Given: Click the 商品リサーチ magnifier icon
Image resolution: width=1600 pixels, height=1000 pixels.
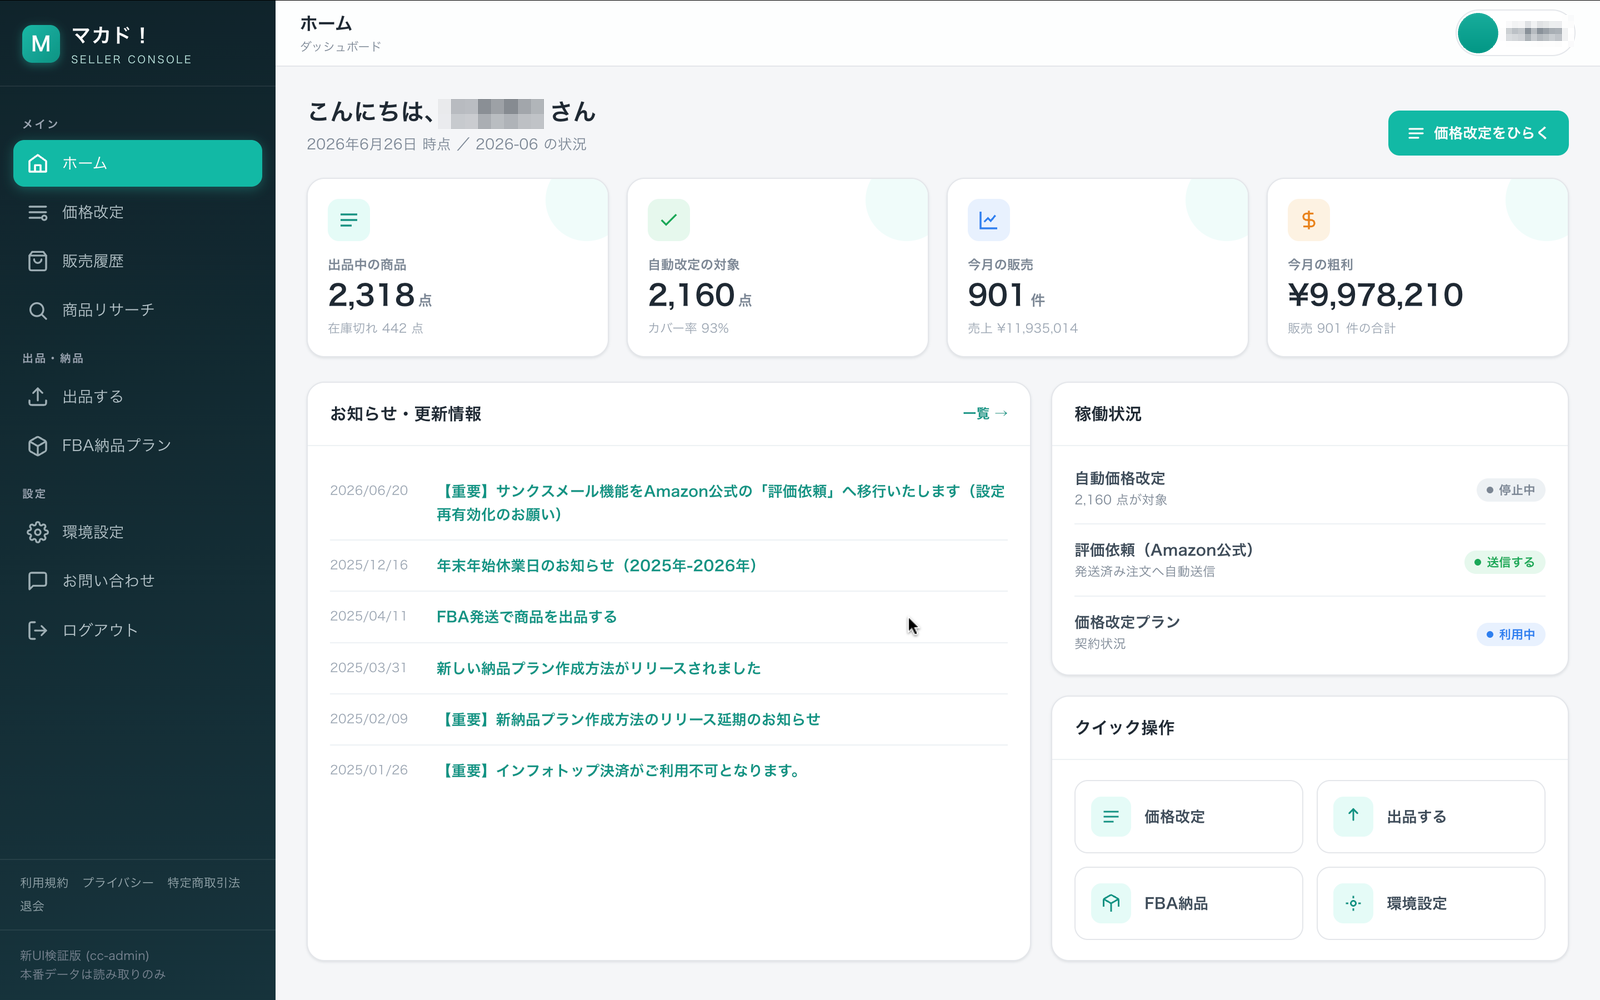Looking at the screenshot, I should (38, 310).
